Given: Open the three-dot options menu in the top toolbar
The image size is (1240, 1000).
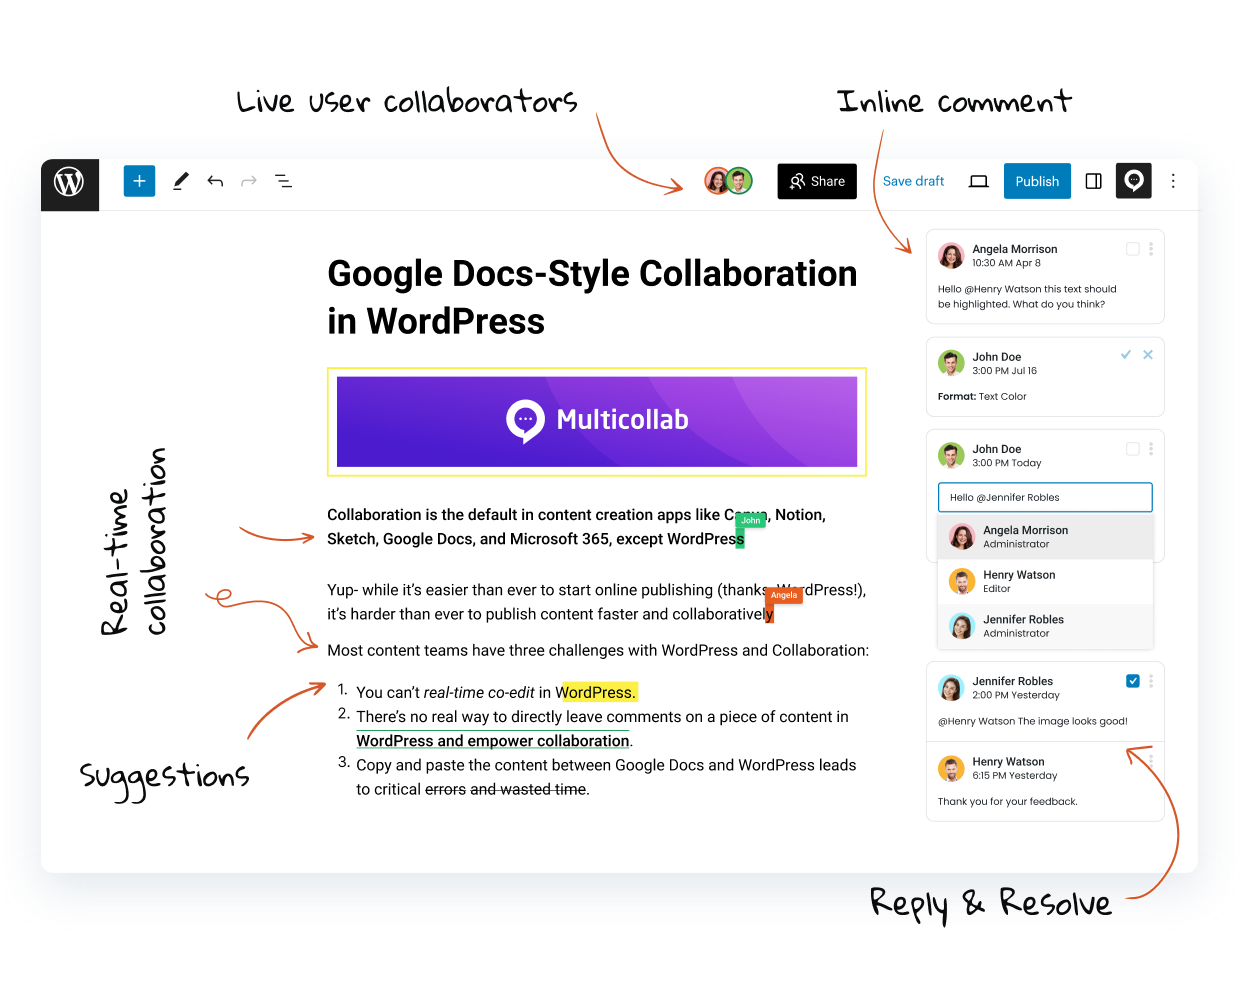Looking at the screenshot, I should coord(1173,181).
